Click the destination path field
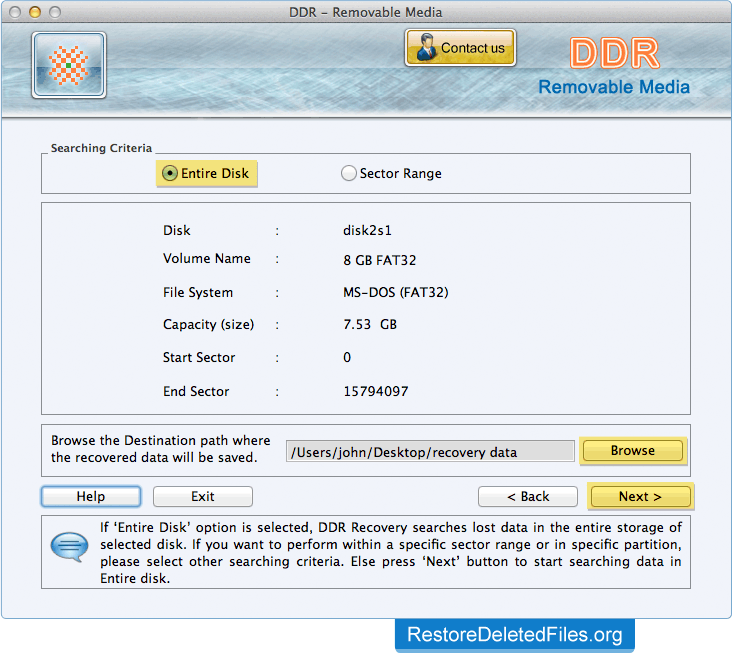Image resolution: width=732 pixels, height=653 pixels. pos(430,451)
